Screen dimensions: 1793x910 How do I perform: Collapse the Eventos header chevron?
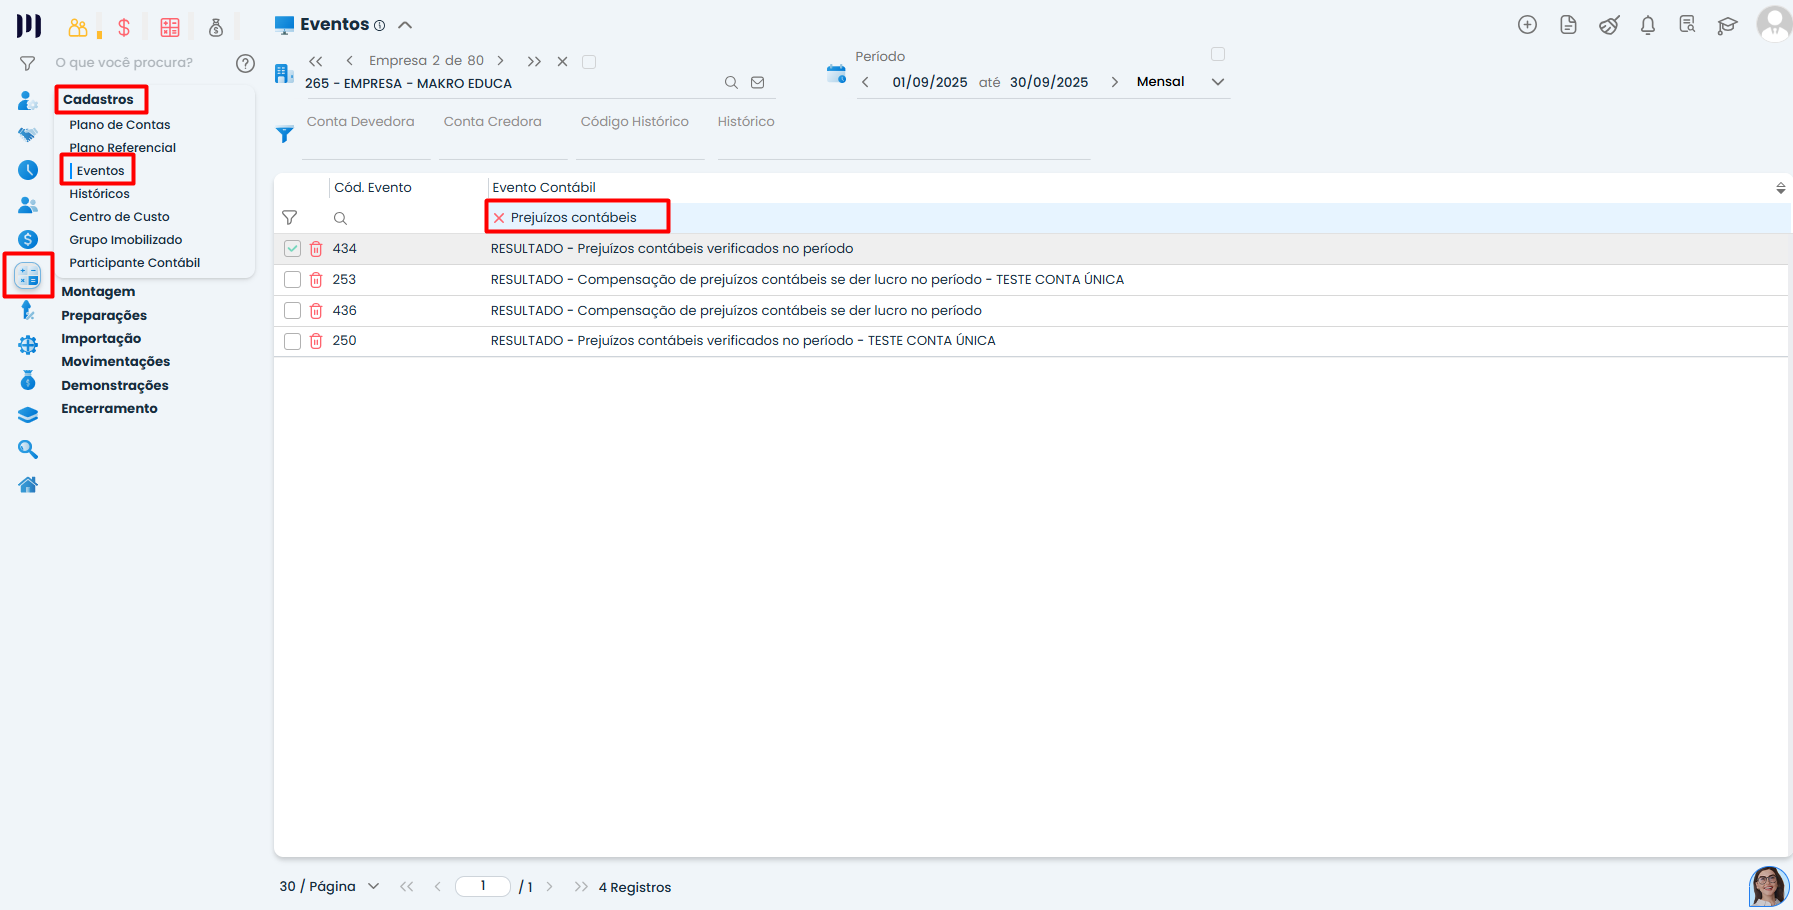tap(405, 25)
